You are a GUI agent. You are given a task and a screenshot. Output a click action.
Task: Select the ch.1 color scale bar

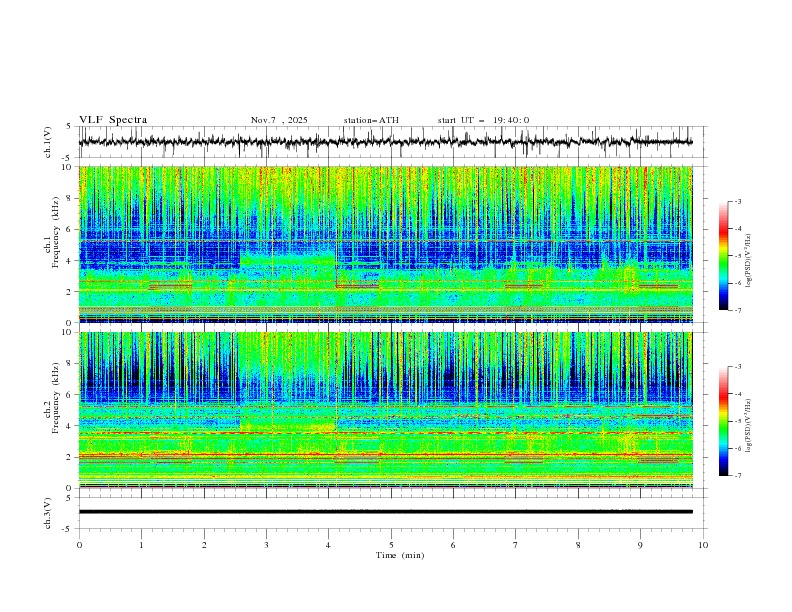click(x=723, y=256)
